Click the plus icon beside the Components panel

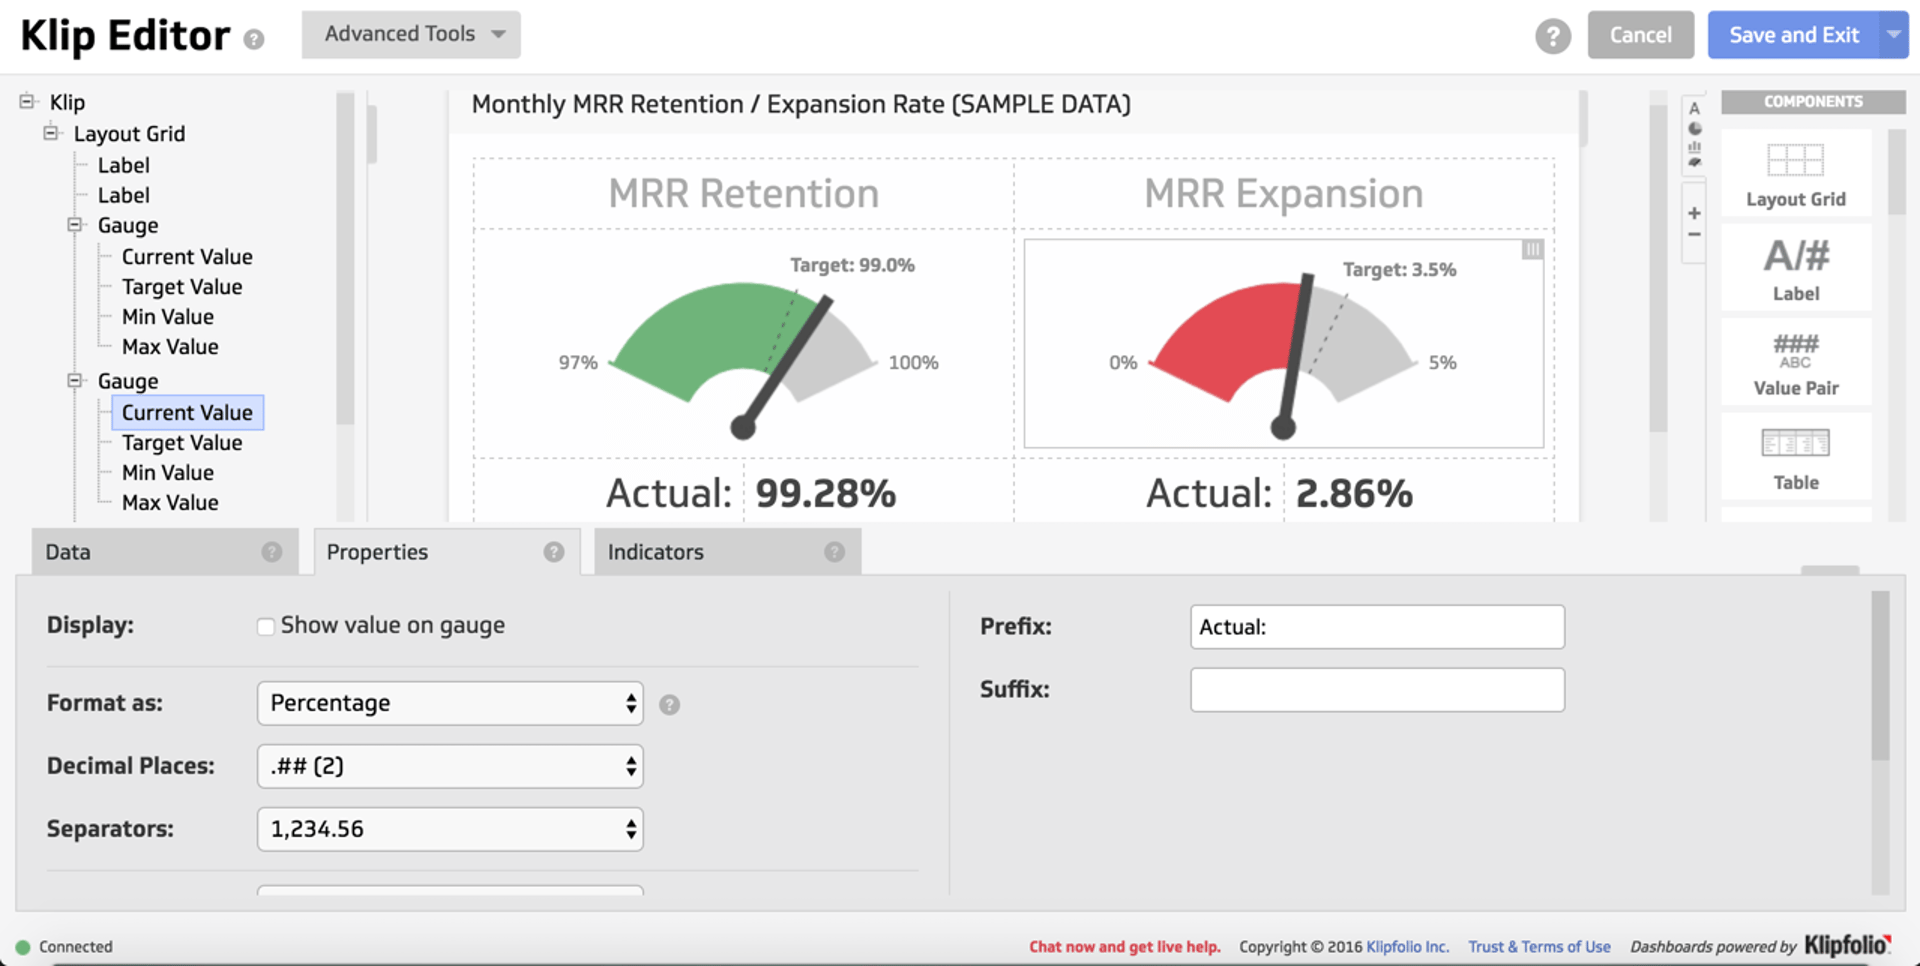pos(1694,213)
